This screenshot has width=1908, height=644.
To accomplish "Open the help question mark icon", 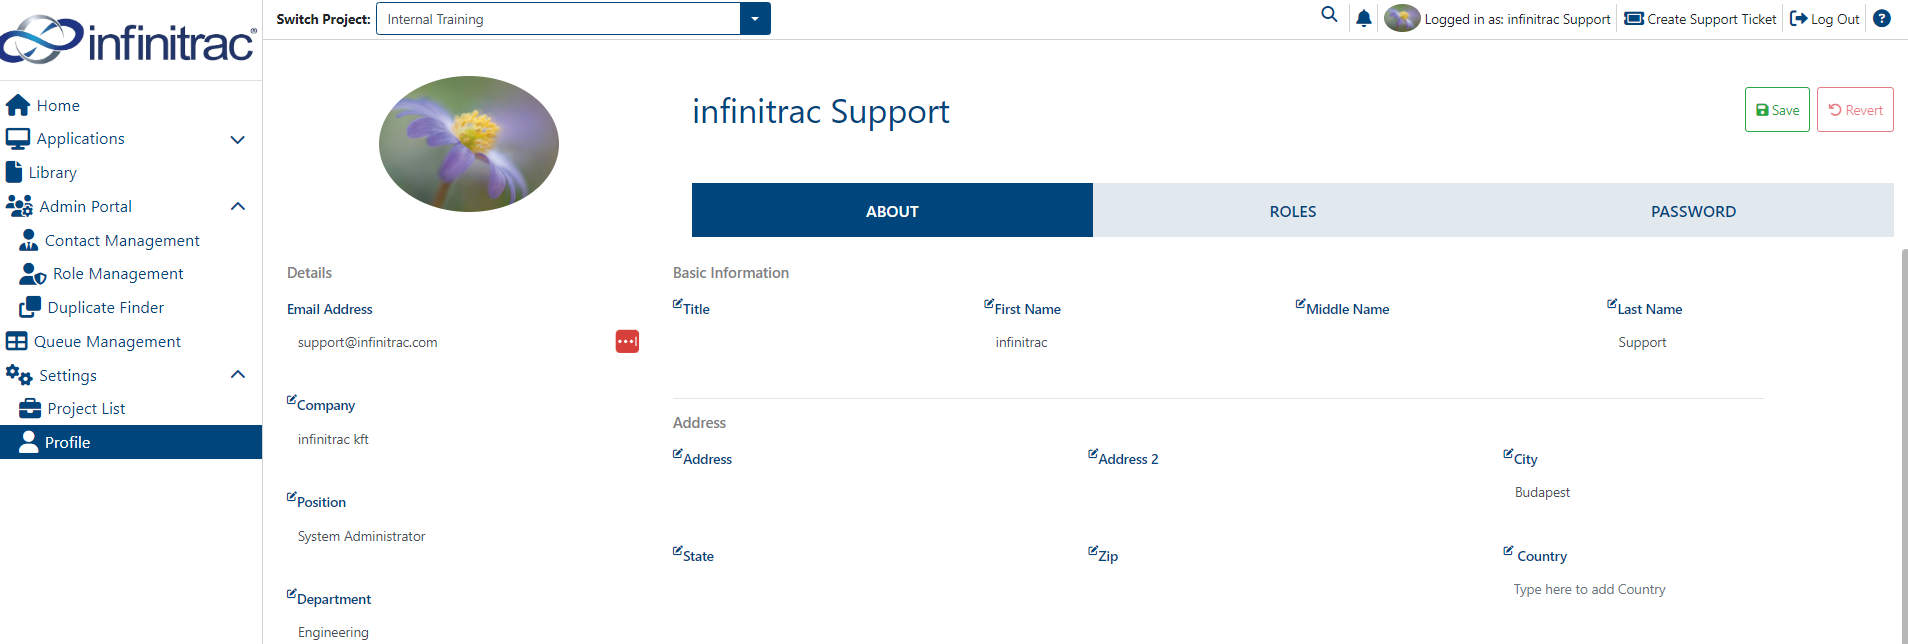I will (x=1882, y=18).
